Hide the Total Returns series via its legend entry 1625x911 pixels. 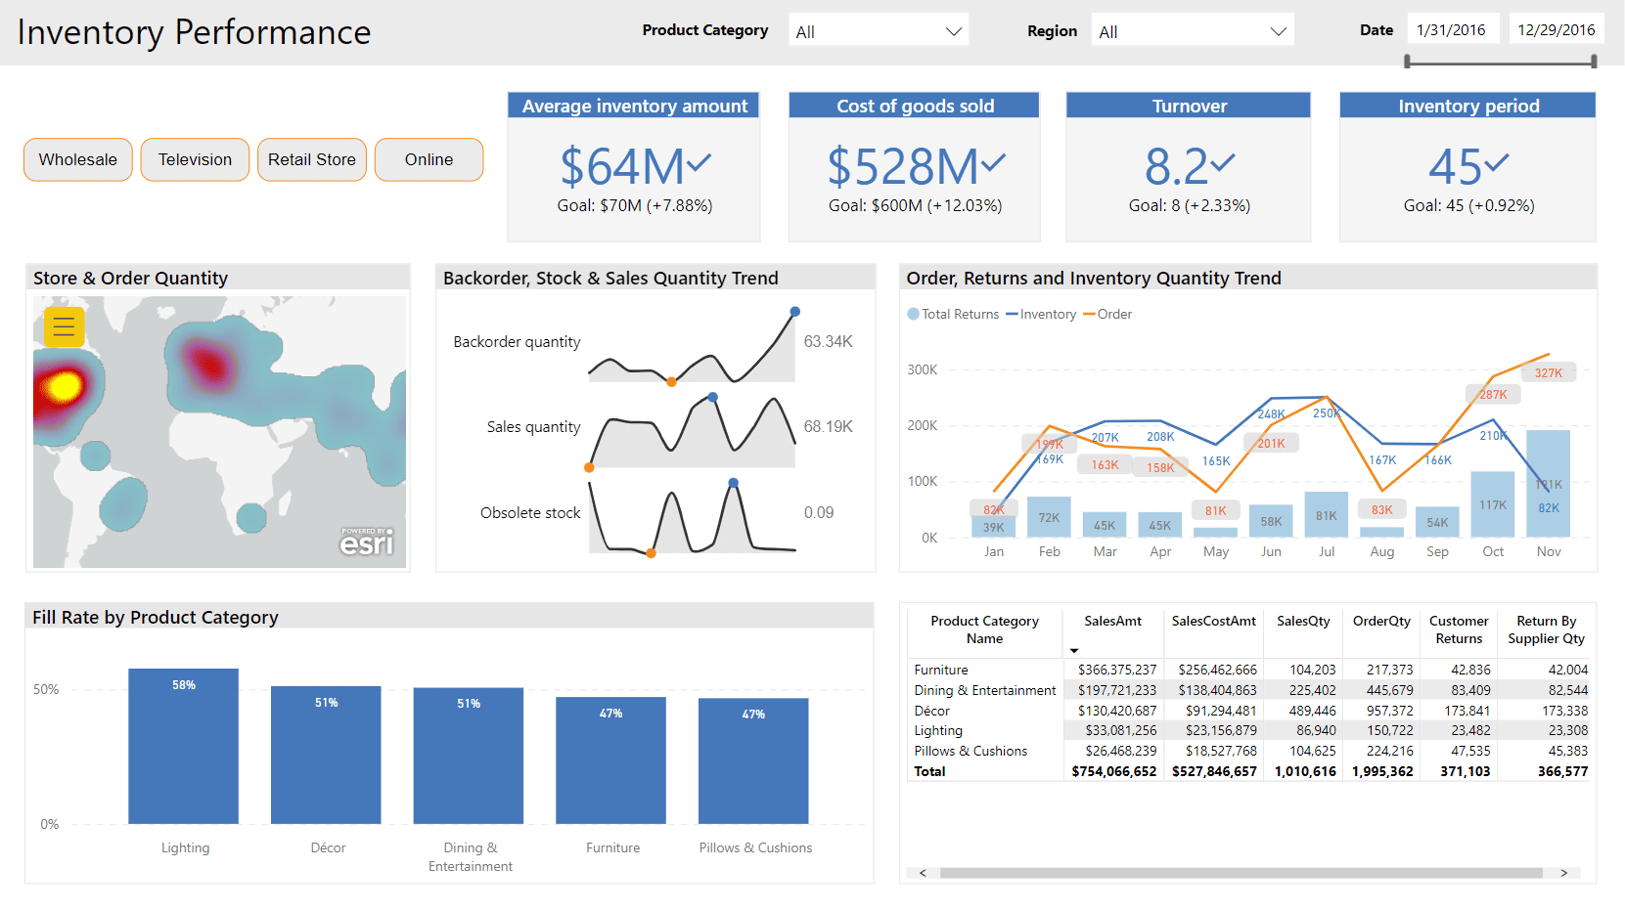(x=952, y=314)
